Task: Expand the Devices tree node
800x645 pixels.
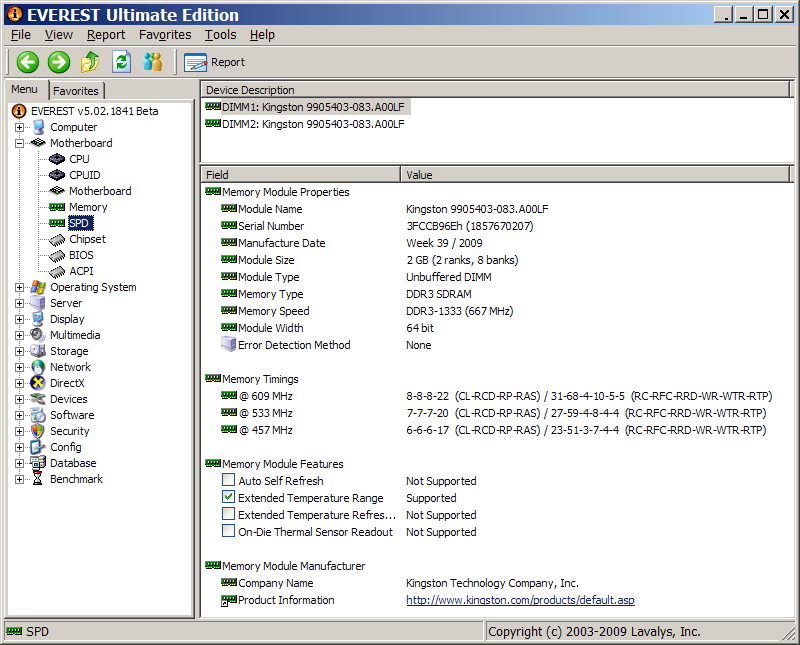Action: point(19,399)
